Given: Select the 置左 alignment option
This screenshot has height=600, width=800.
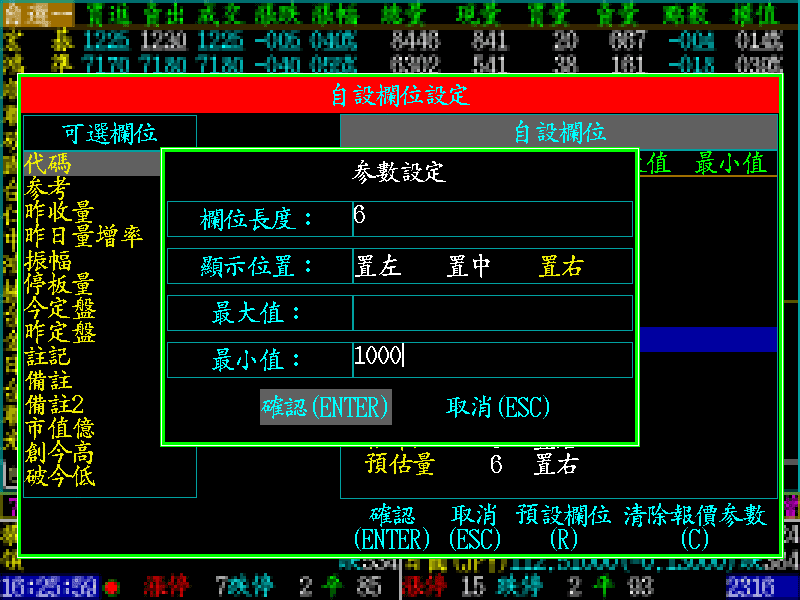Looking at the screenshot, I should [378, 267].
